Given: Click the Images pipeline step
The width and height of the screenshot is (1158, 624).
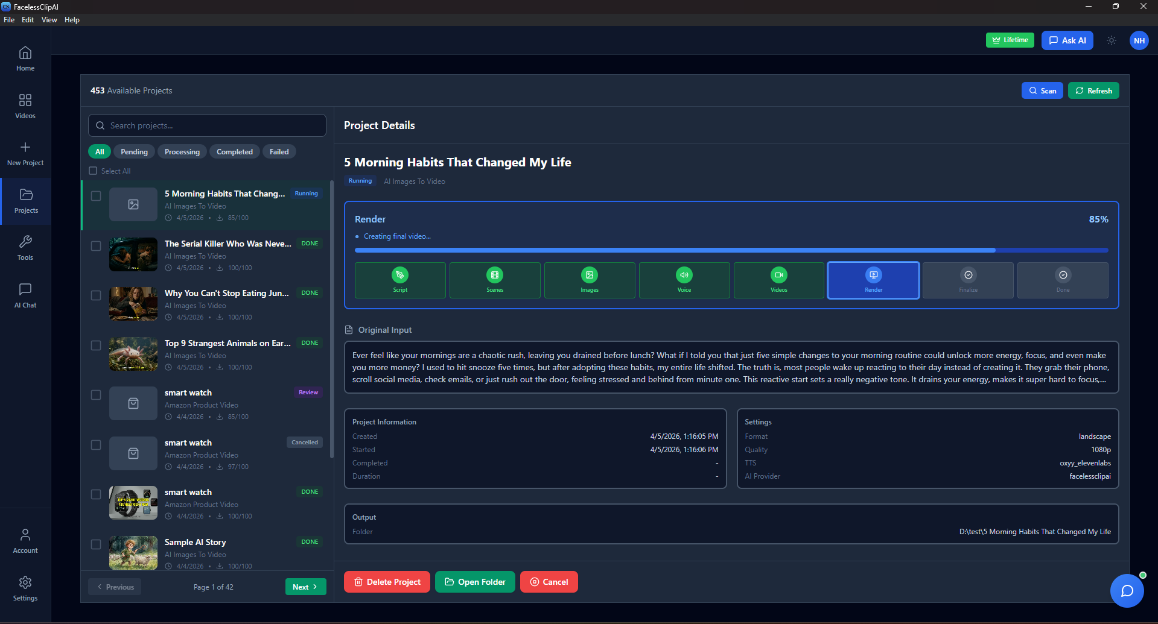Looking at the screenshot, I should coord(589,280).
